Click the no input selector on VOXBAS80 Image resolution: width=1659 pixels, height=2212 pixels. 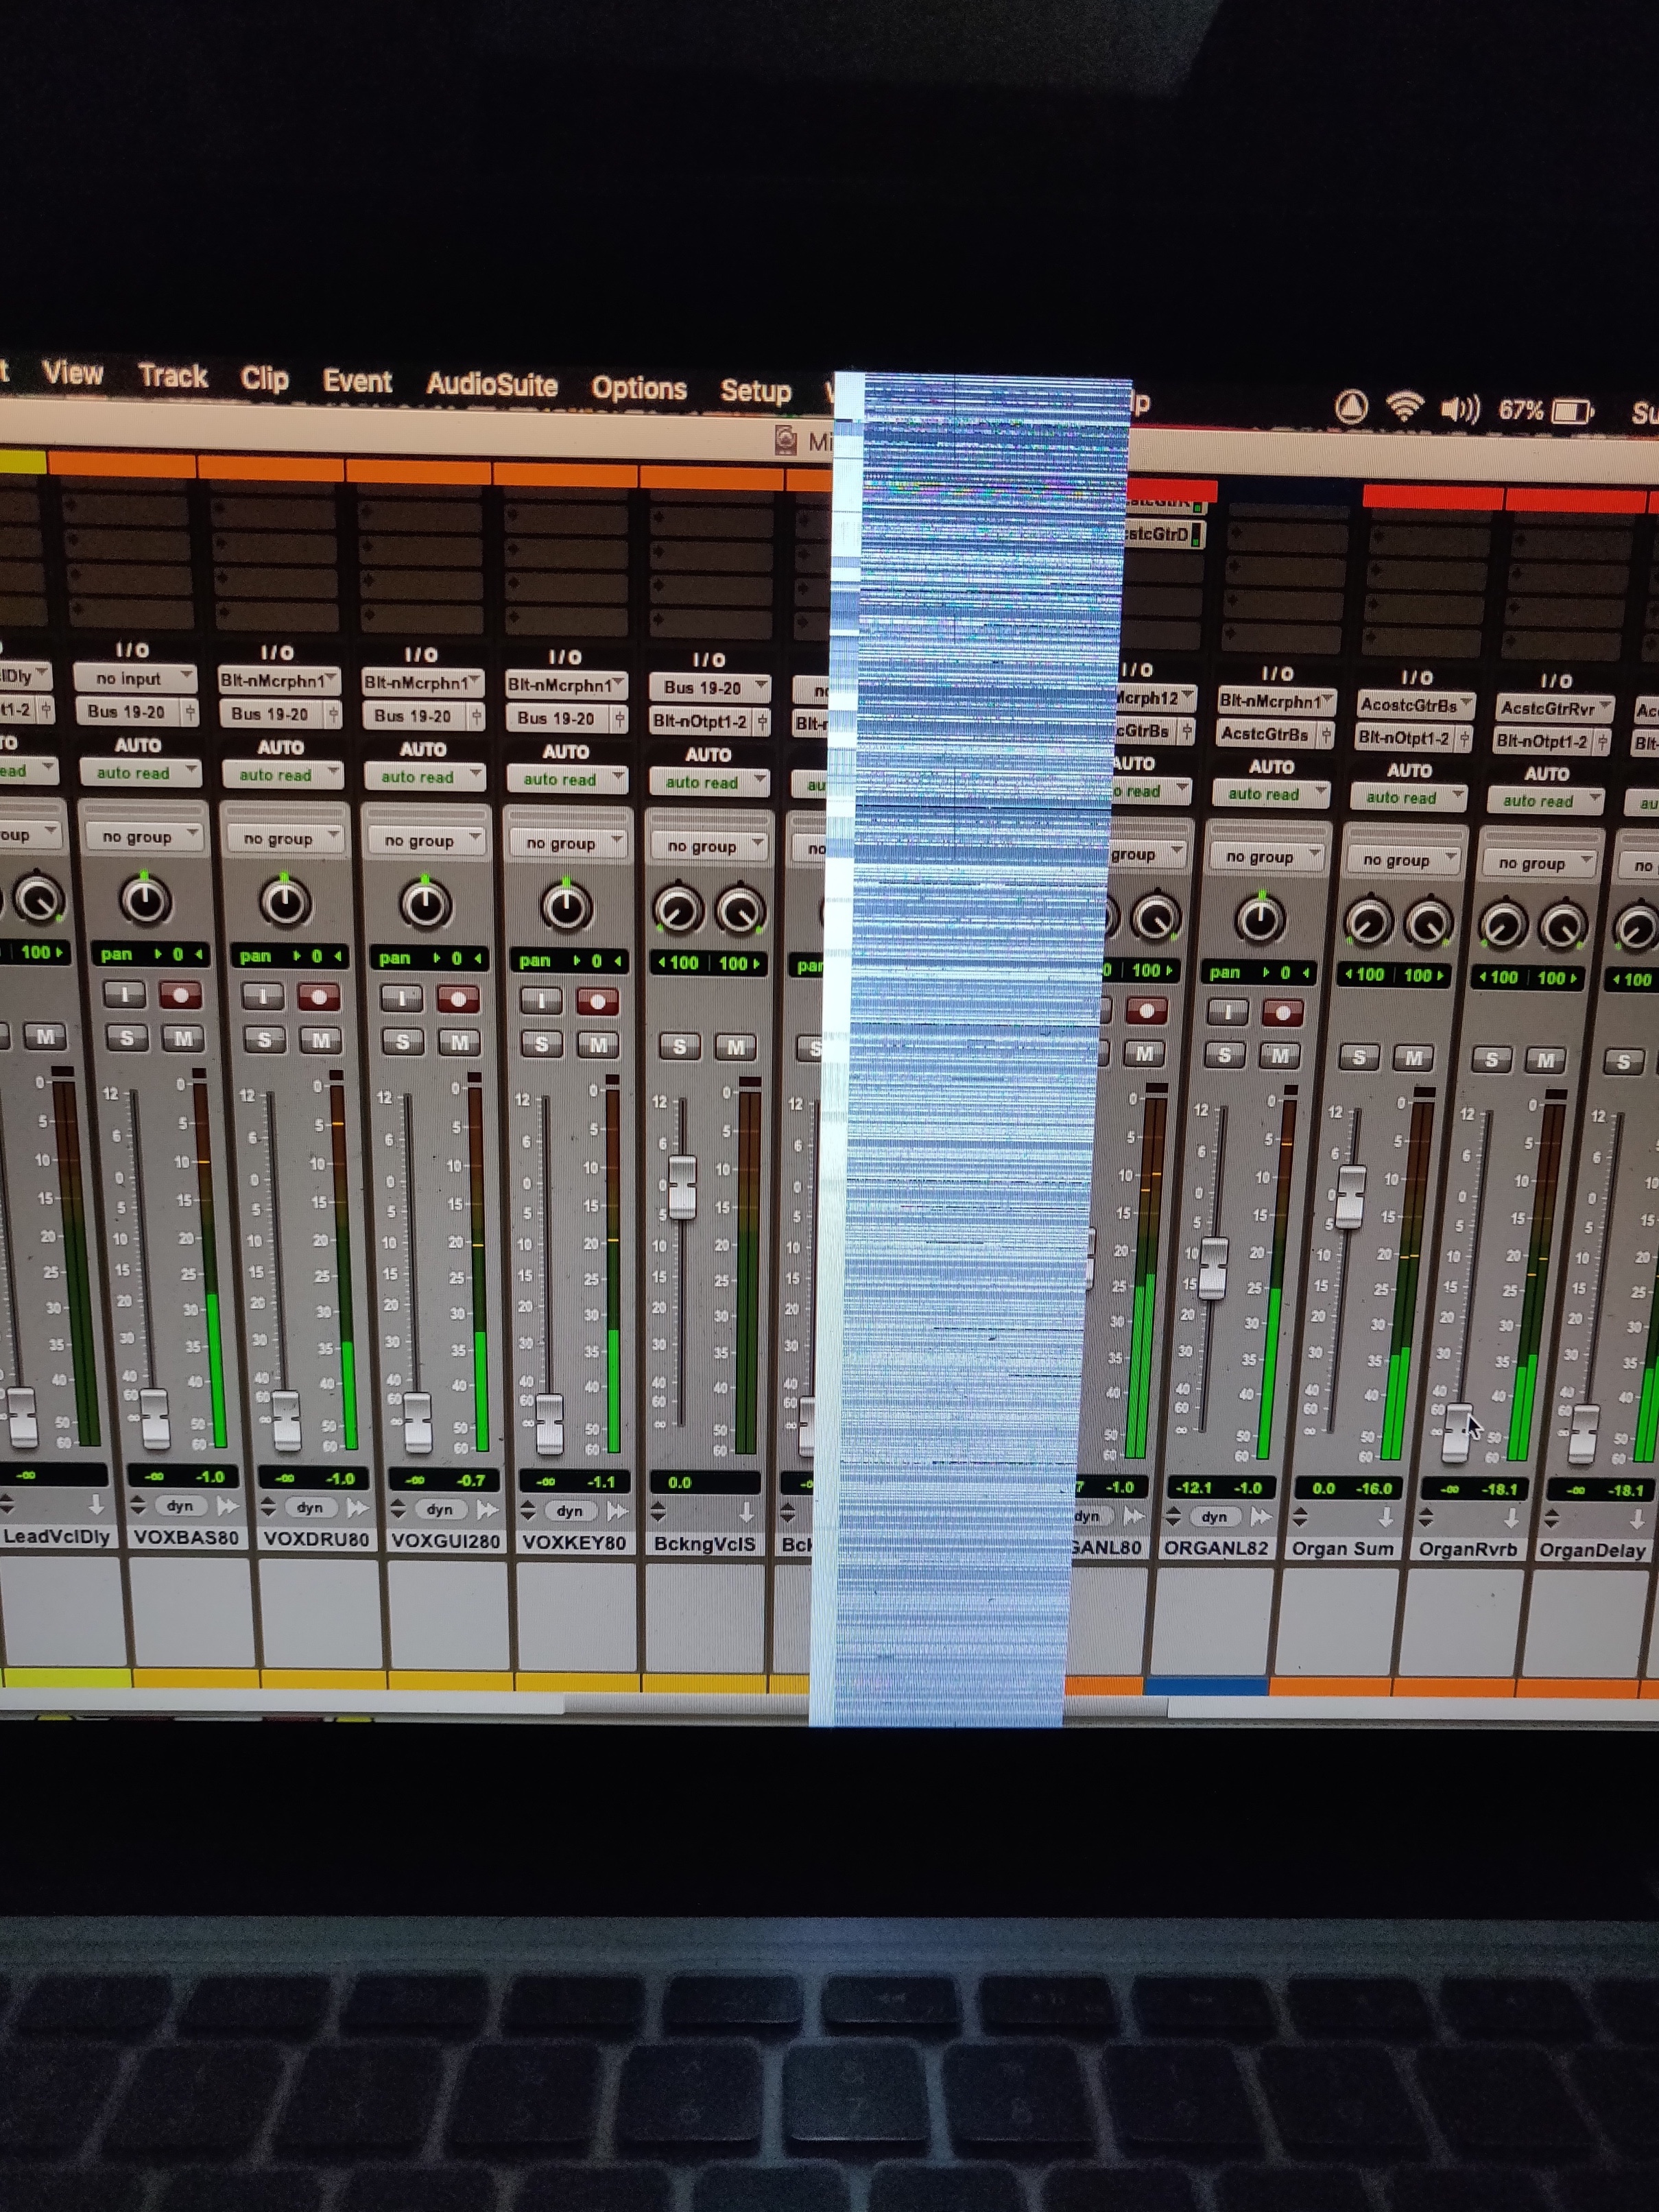[134, 678]
